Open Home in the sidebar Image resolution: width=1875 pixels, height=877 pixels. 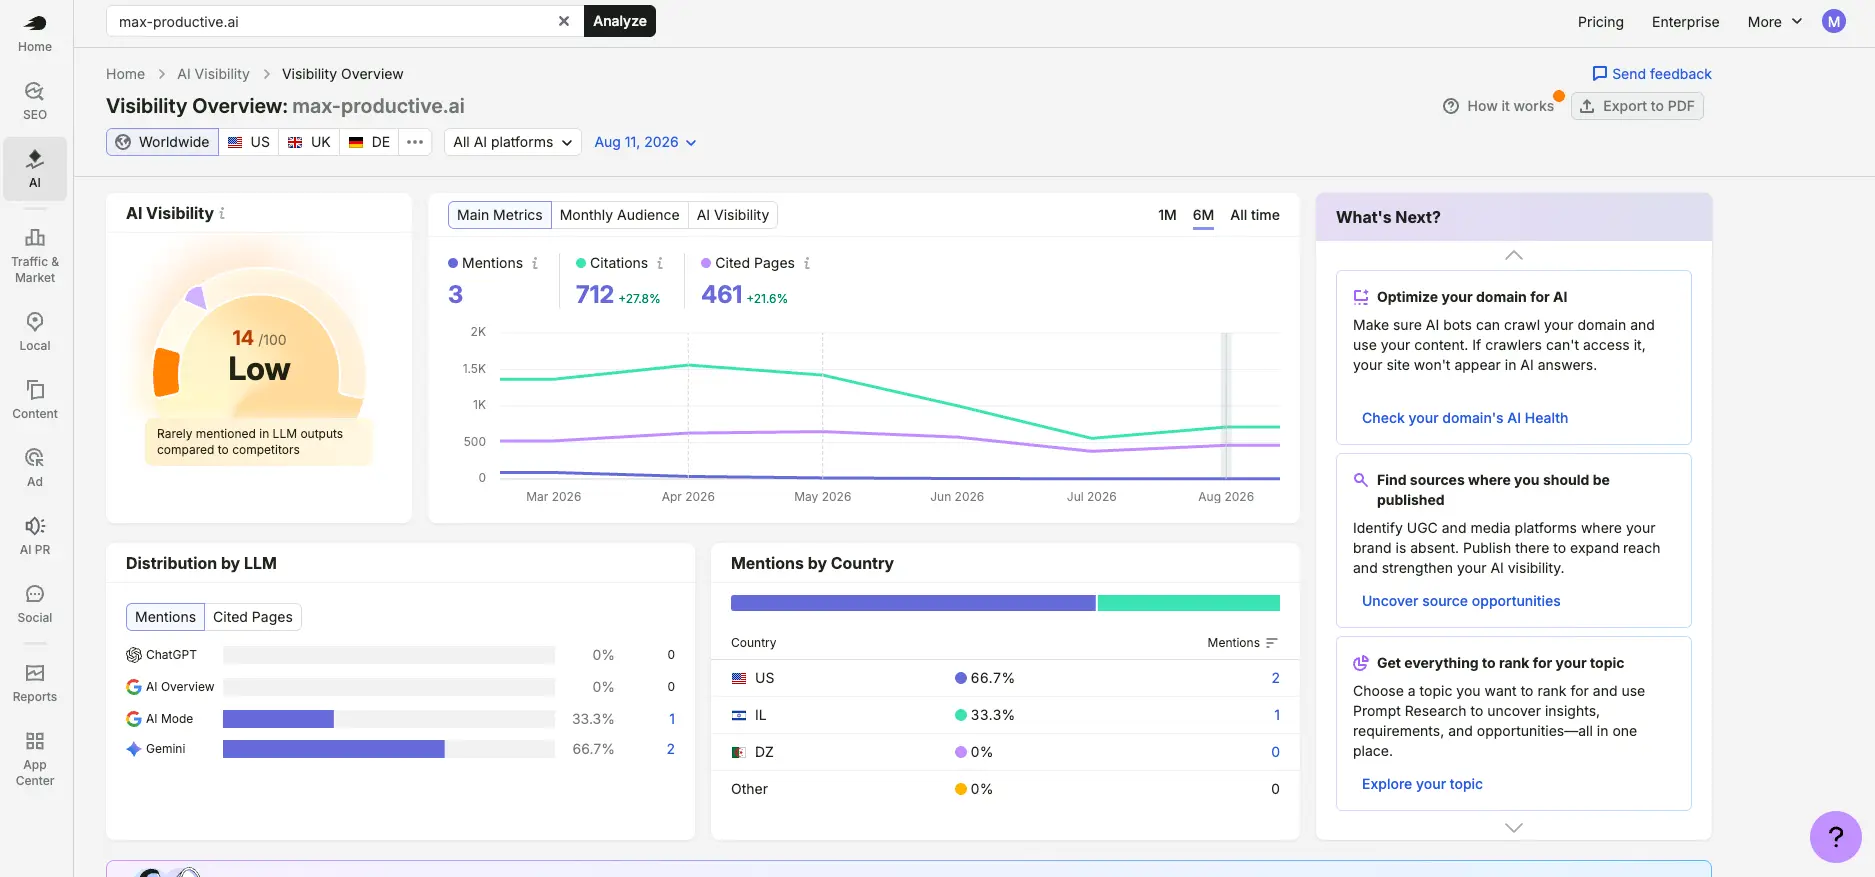coord(35,33)
